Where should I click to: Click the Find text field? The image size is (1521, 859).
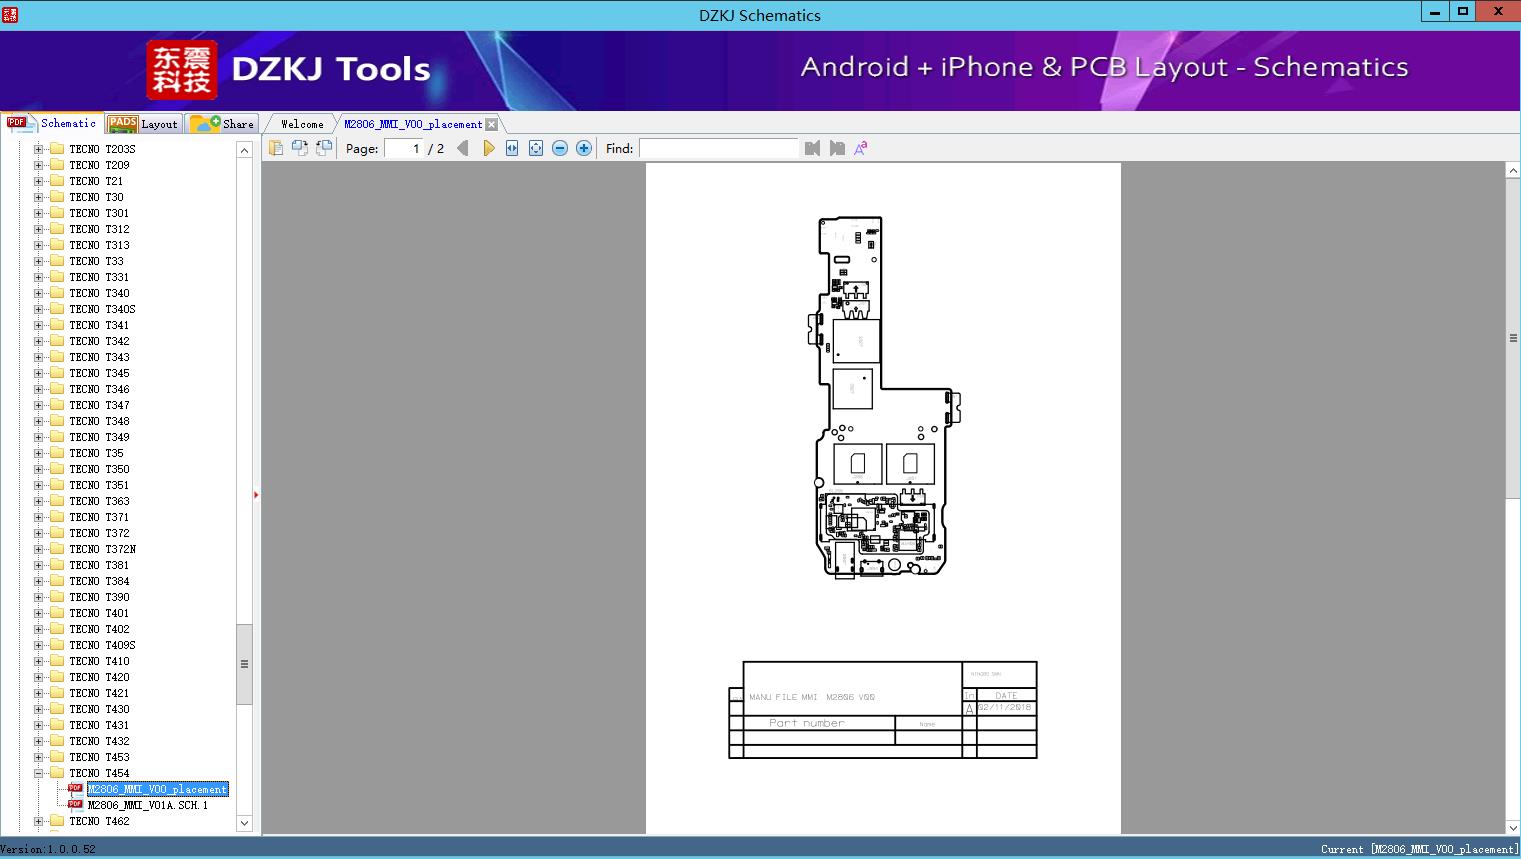coord(718,148)
